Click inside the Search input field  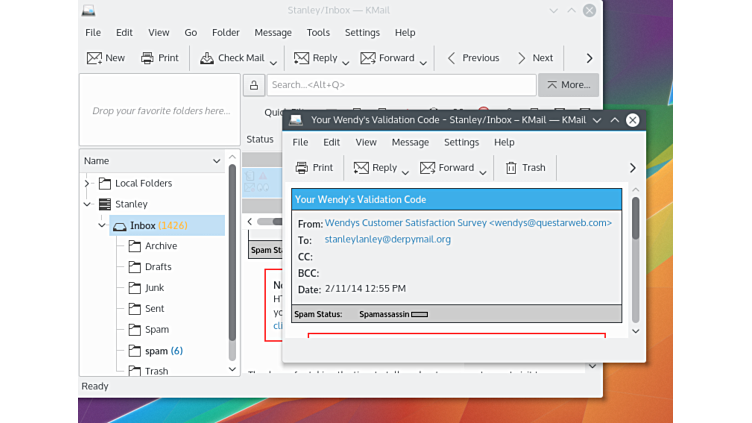point(400,85)
